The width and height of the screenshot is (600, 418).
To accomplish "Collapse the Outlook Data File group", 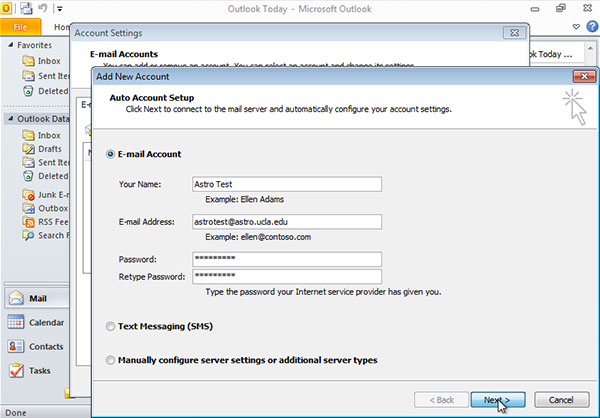I will [x=10, y=119].
